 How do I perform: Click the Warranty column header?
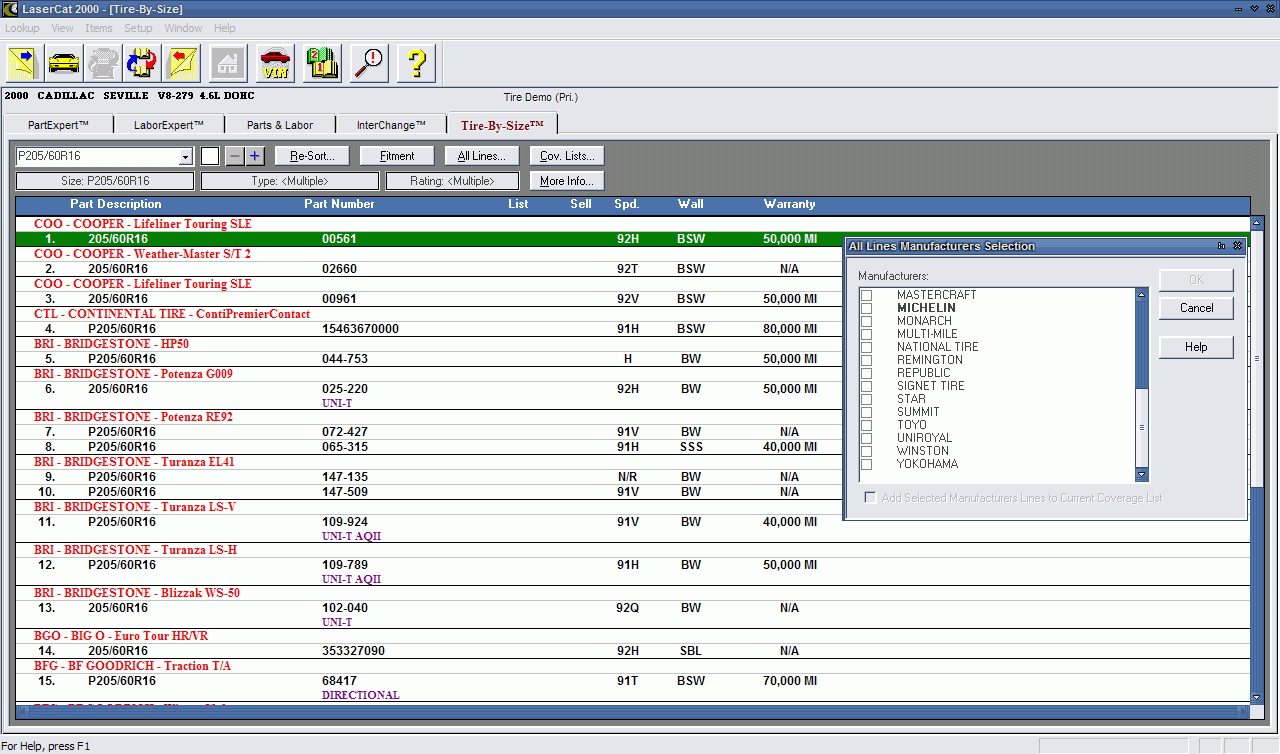pos(789,204)
